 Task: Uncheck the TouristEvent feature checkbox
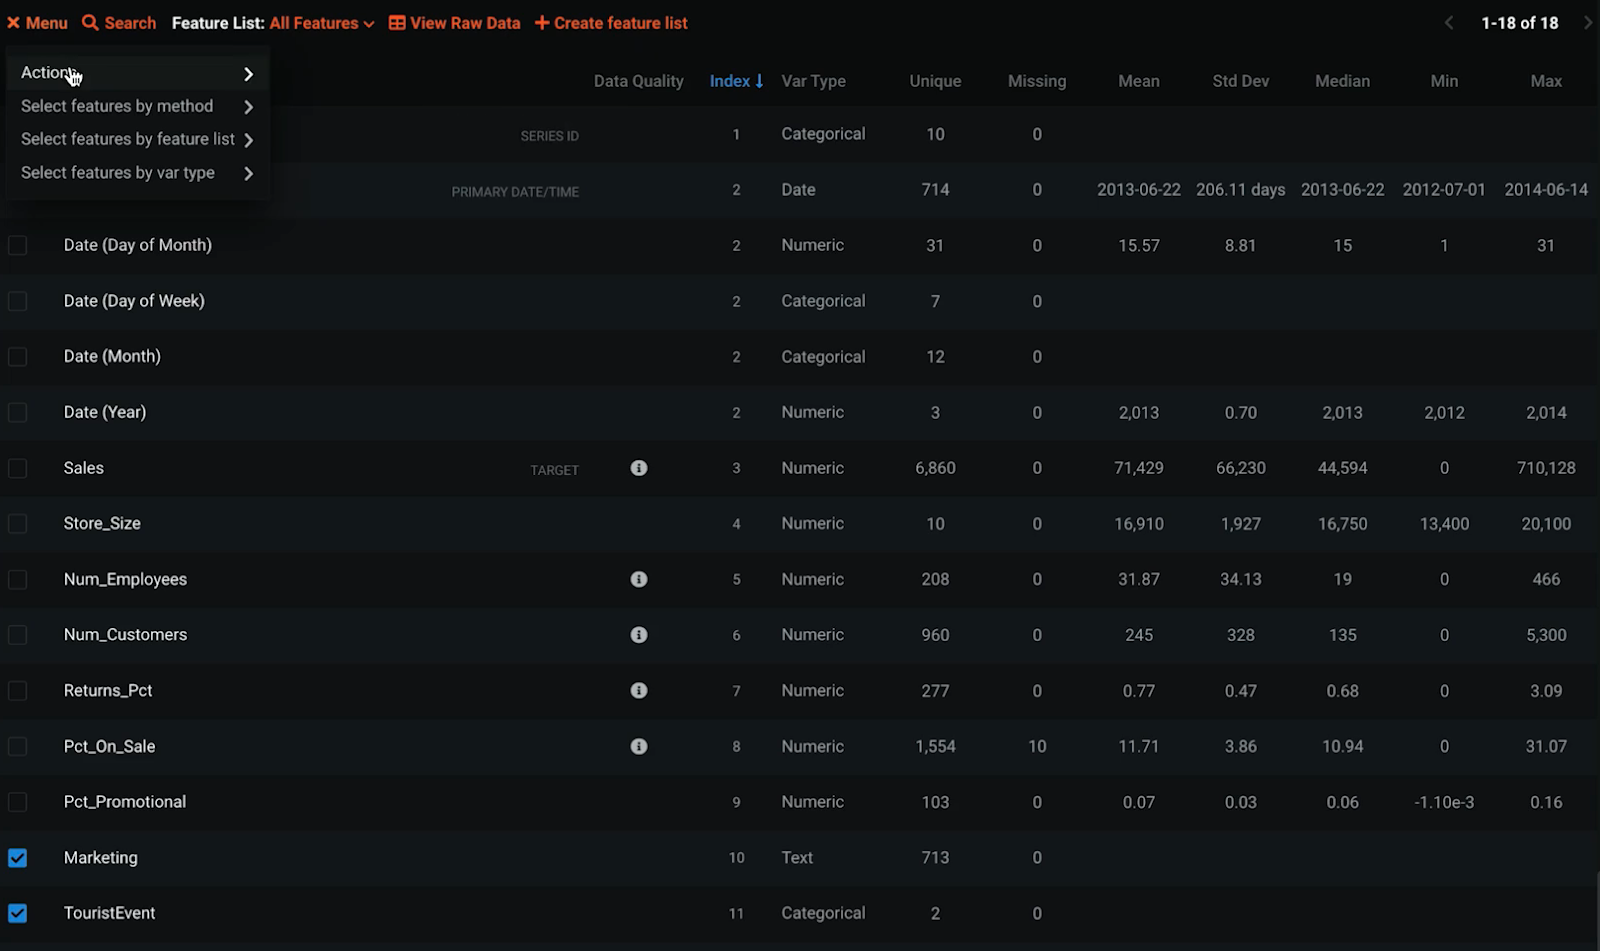pyautogui.click(x=18, y=913)
